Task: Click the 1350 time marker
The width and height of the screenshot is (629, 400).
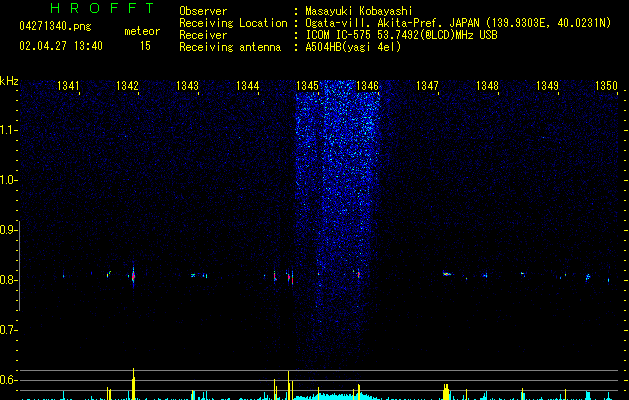Action: 607,86
